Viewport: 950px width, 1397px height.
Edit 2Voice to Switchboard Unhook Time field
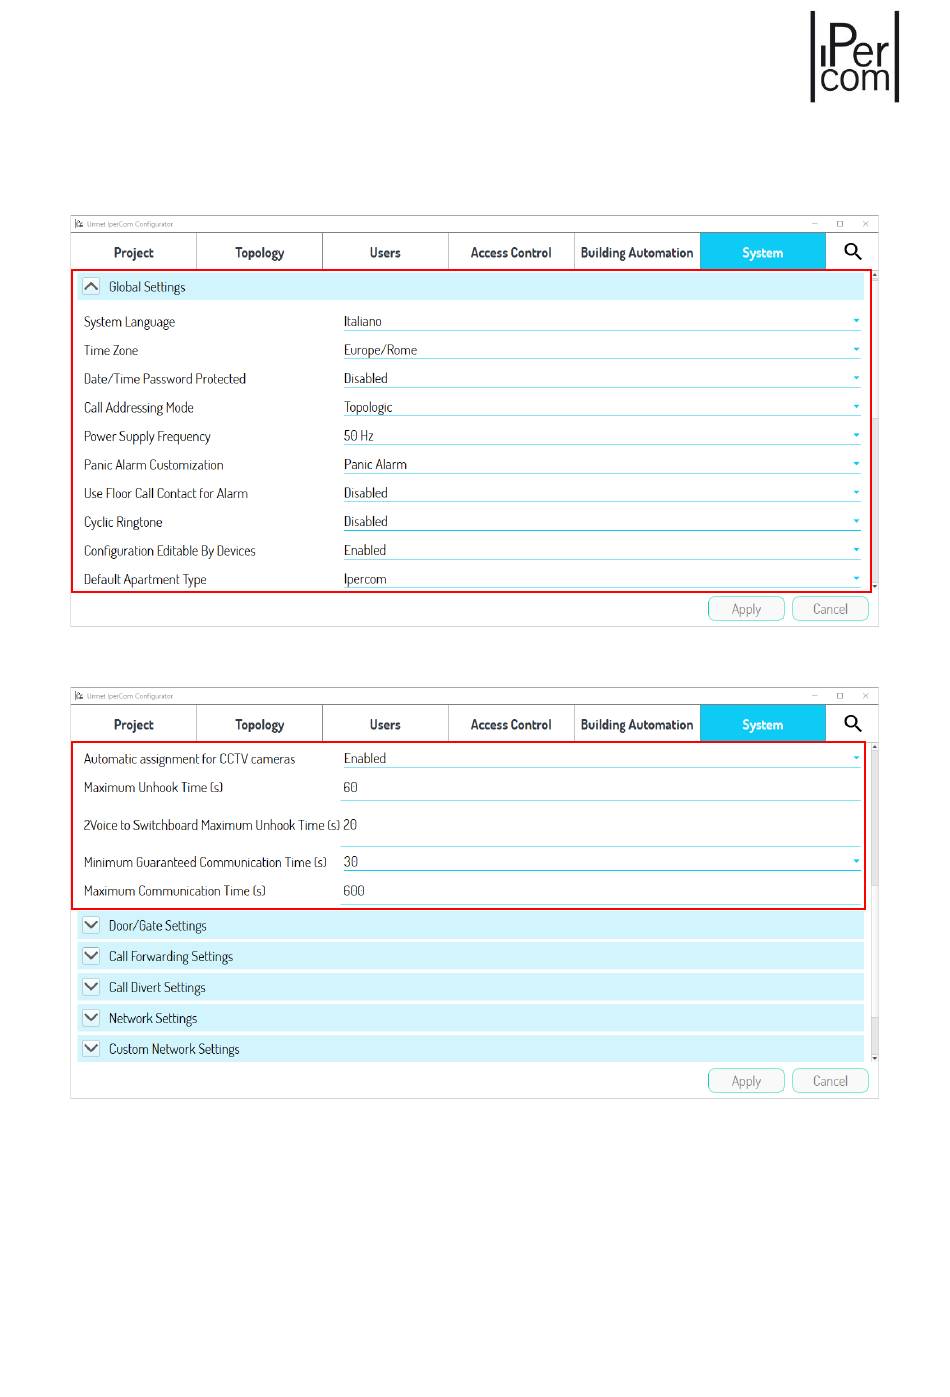click(x=601, y=826)
